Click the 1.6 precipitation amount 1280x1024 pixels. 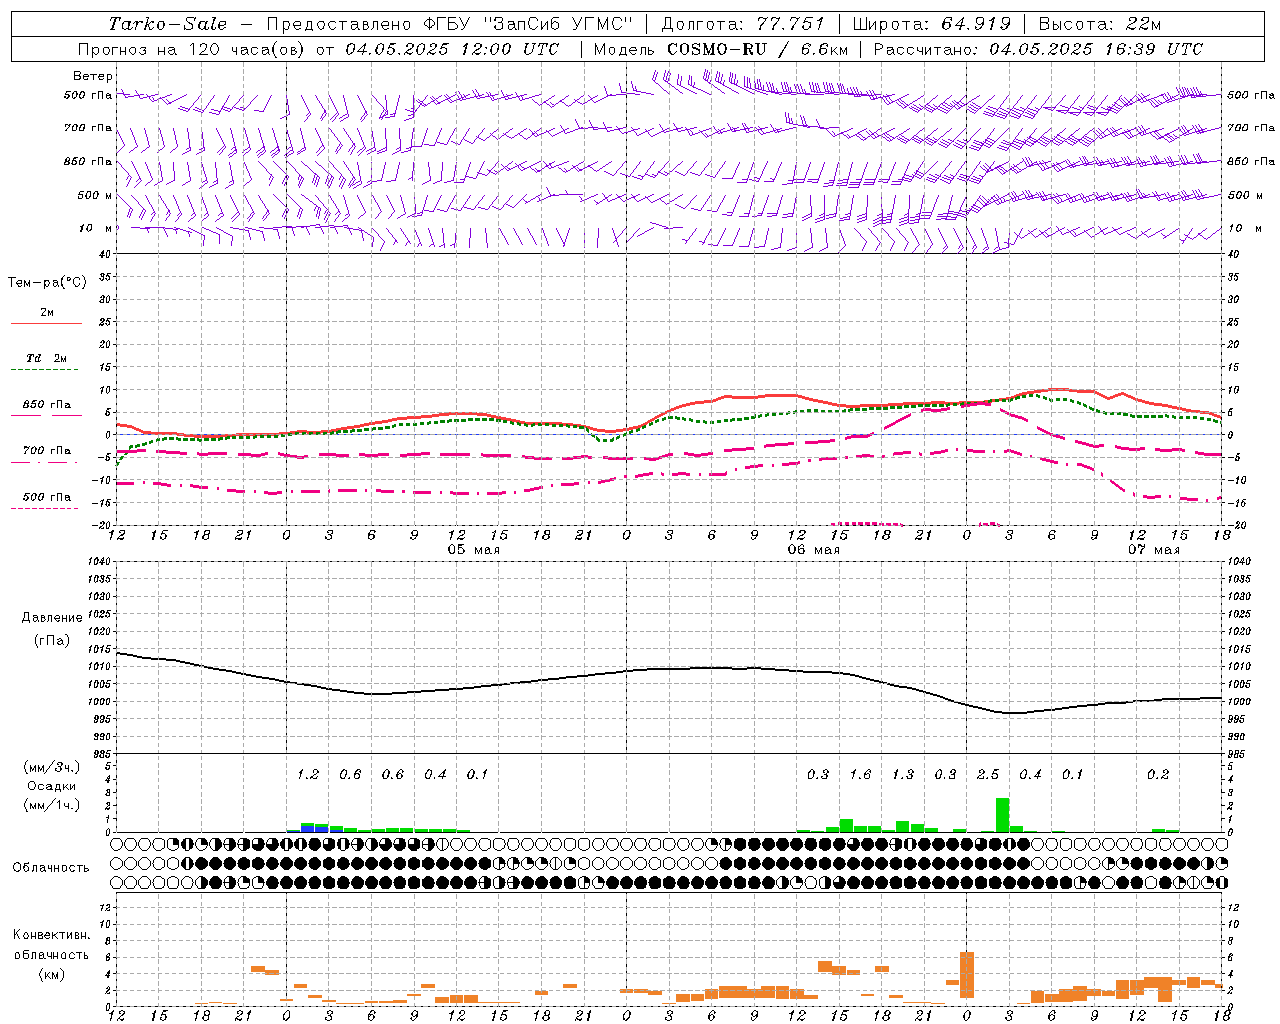pos(860,775)
